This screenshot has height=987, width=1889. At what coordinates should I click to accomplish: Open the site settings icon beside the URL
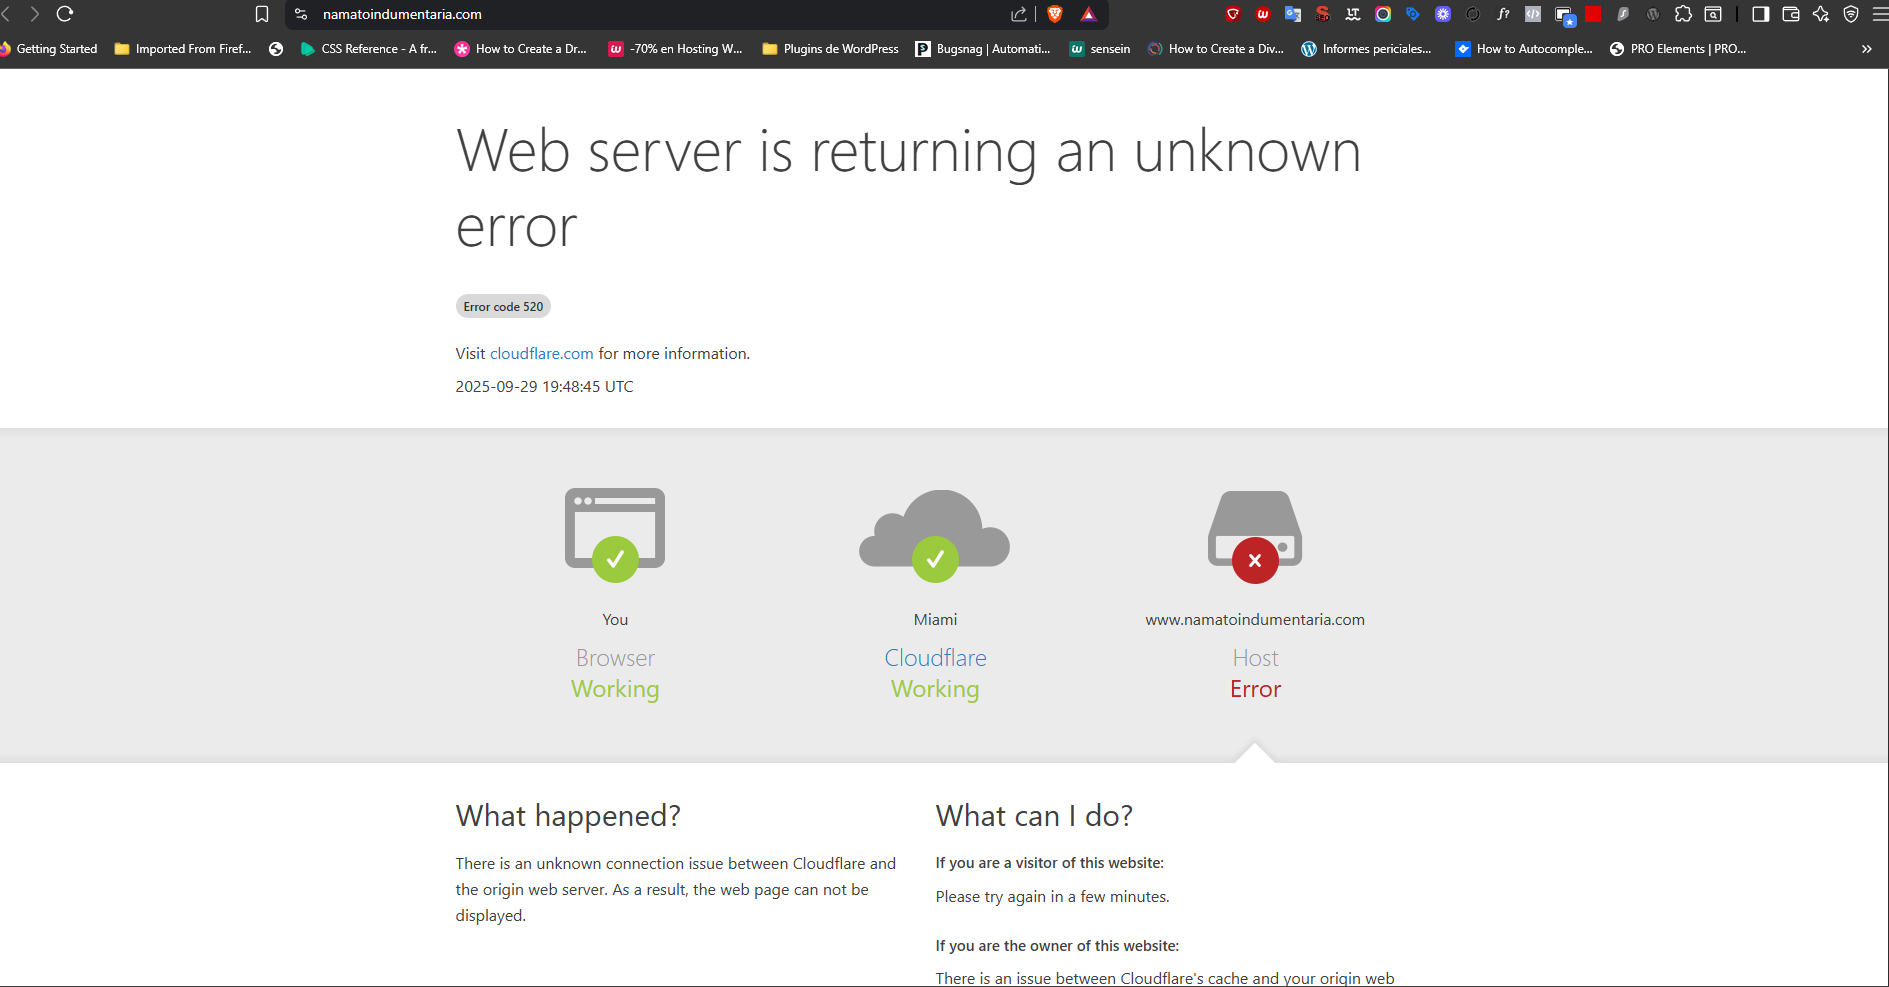coord(301,14)
